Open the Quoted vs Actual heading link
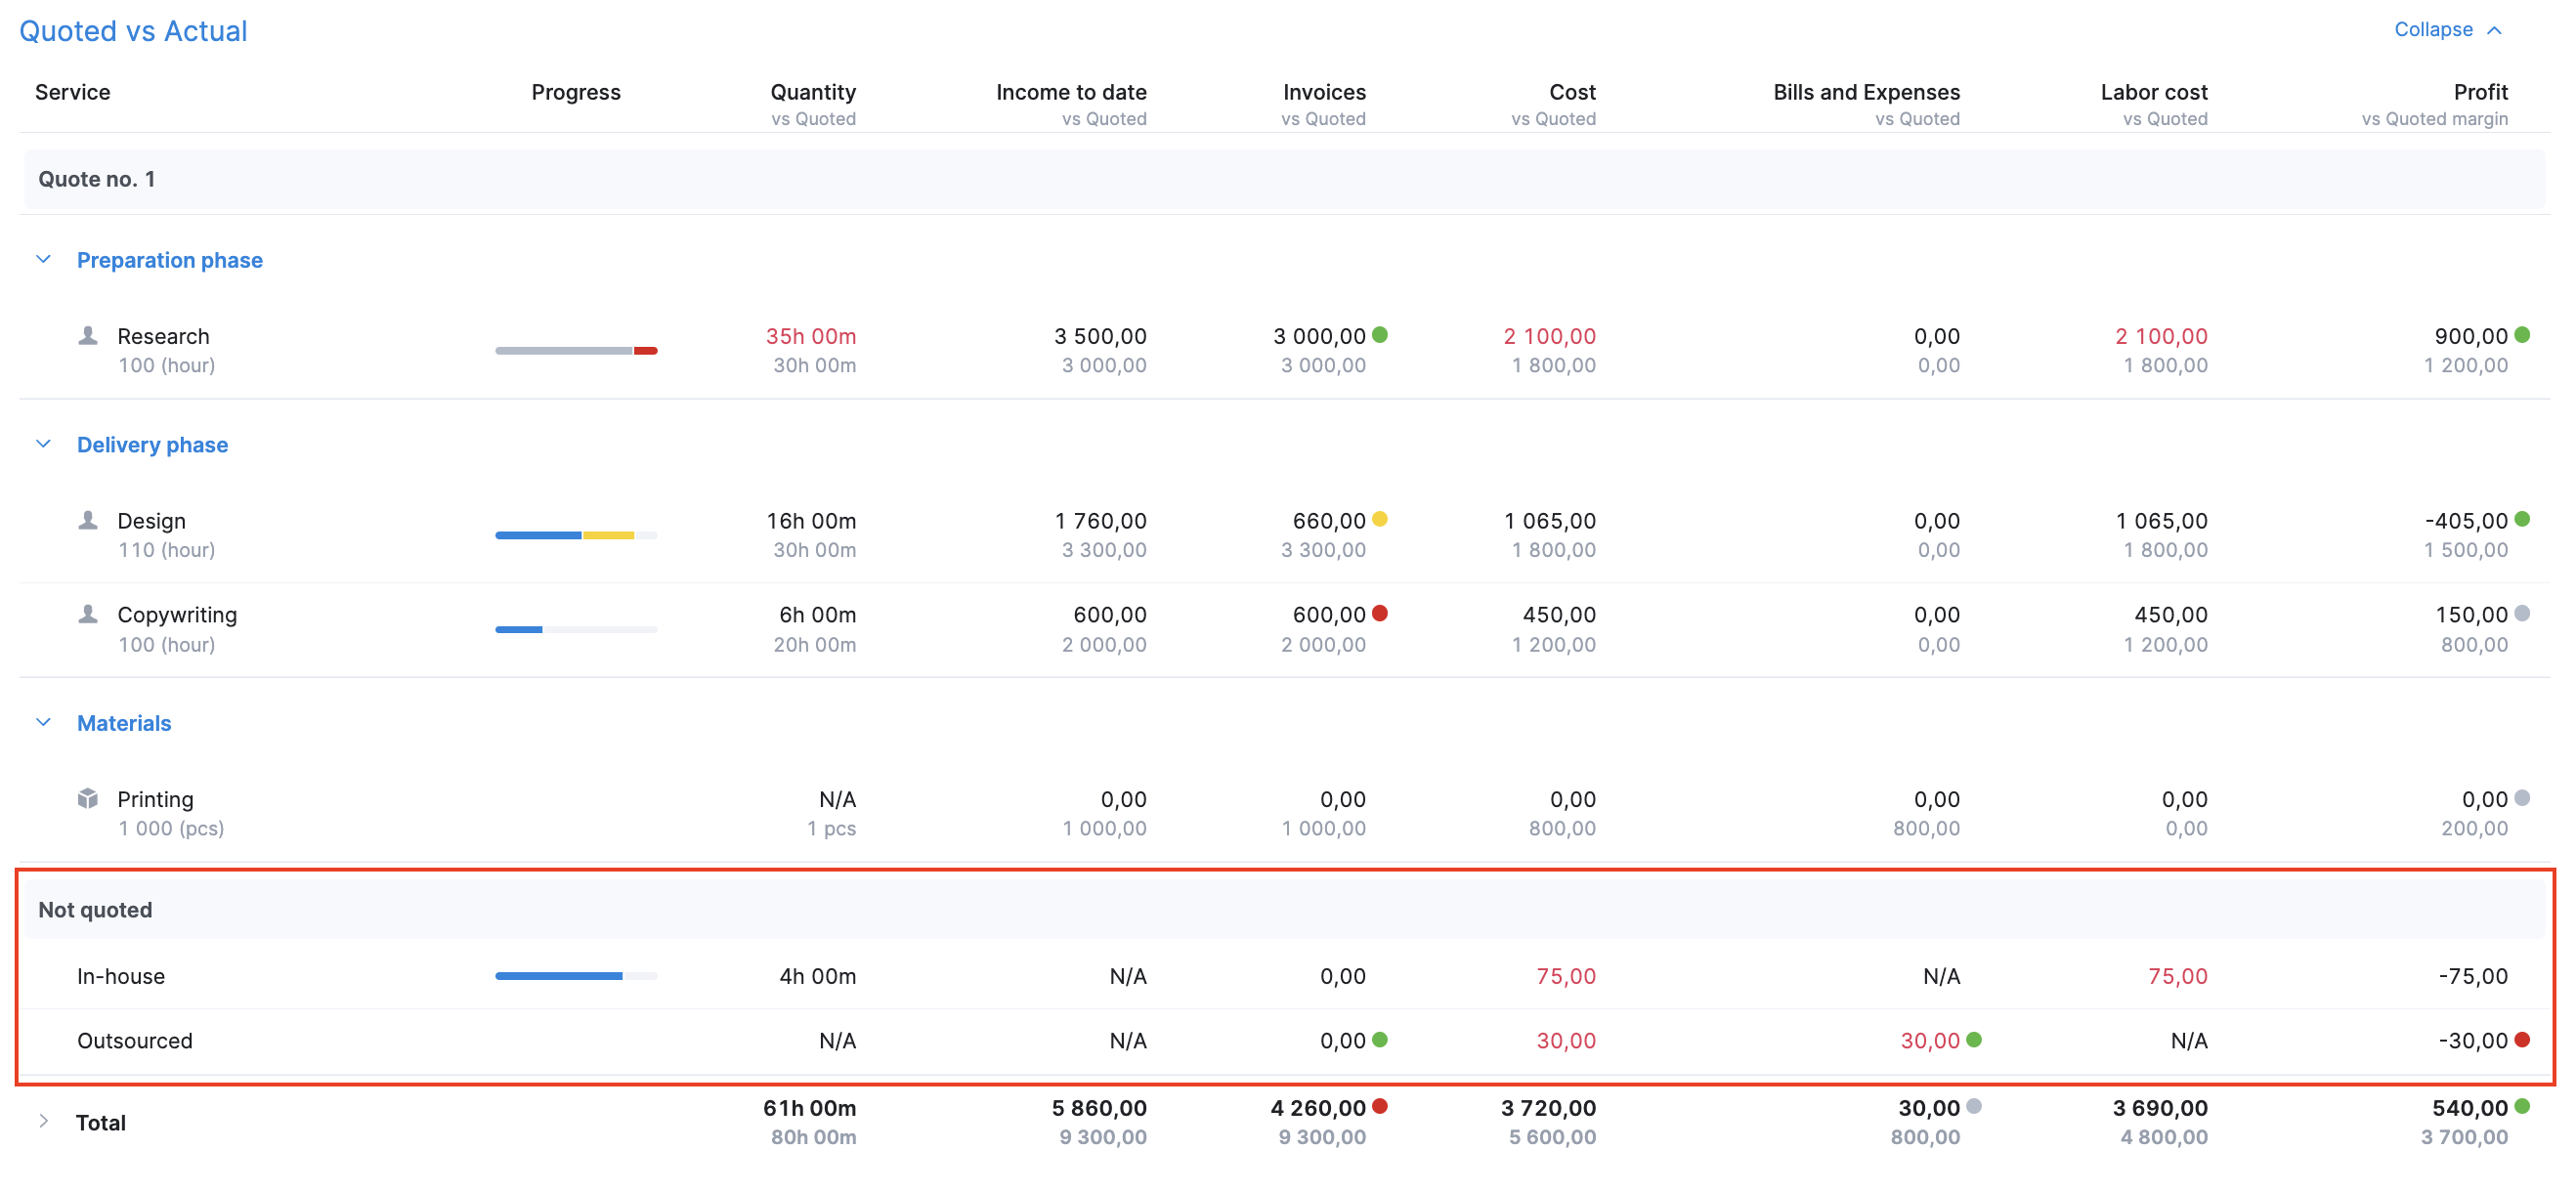Viewport: 2576px width, 1192px height. tap(133, 31)
